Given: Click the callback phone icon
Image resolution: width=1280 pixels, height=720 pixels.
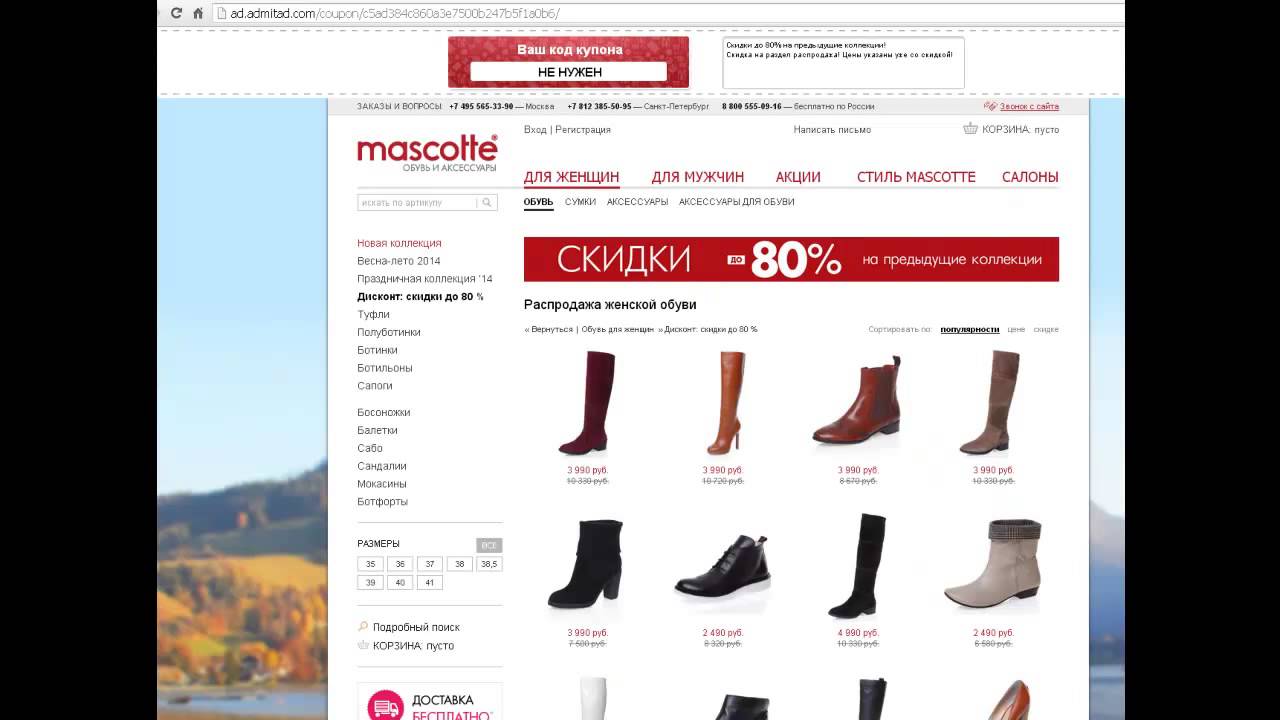Looking at the screenshot, I should click(990, 106).
